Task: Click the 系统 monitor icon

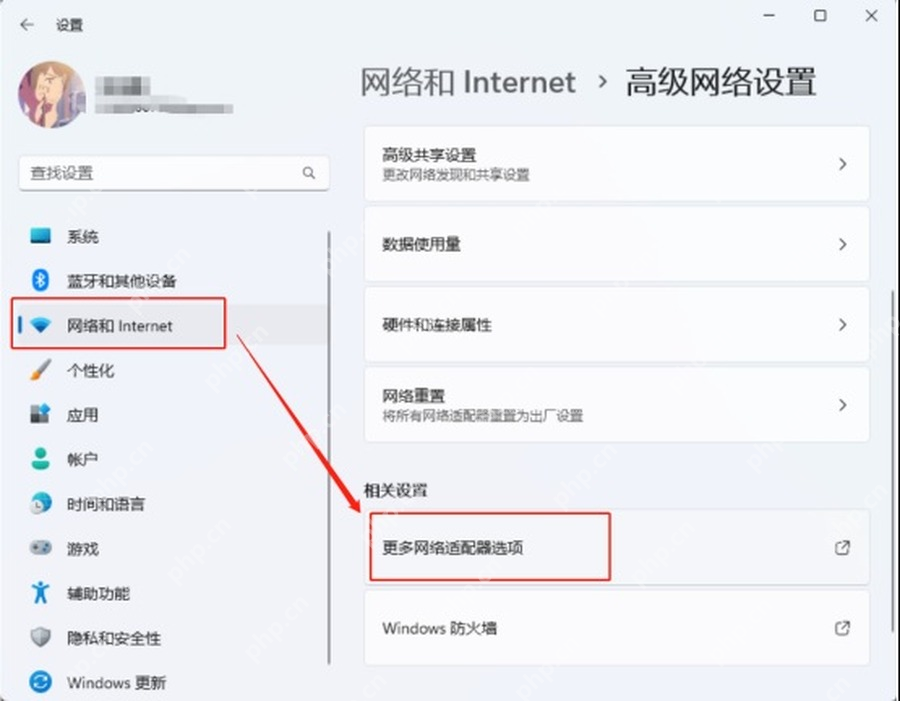Action: coord(40,236)
